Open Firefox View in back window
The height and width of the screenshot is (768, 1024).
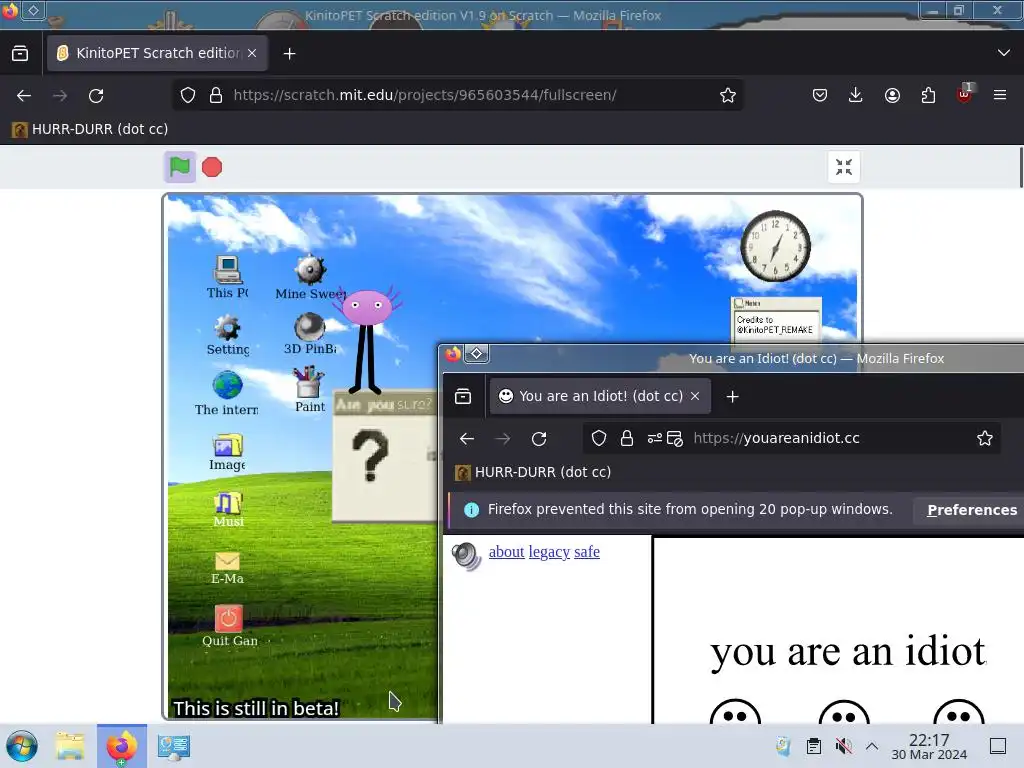pos(20,54)
